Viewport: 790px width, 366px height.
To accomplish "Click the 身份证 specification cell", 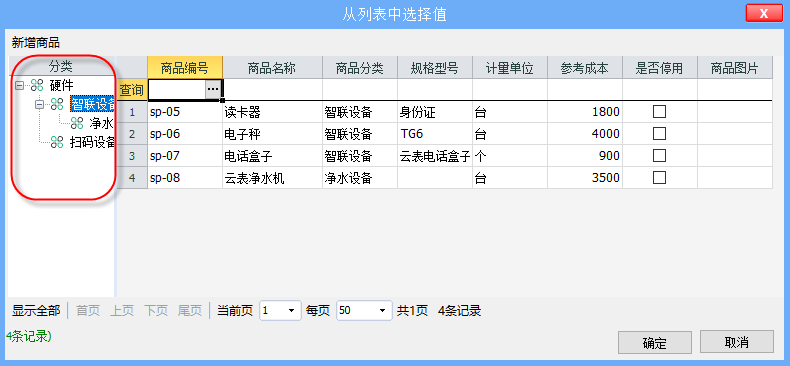I will point(435,112).
